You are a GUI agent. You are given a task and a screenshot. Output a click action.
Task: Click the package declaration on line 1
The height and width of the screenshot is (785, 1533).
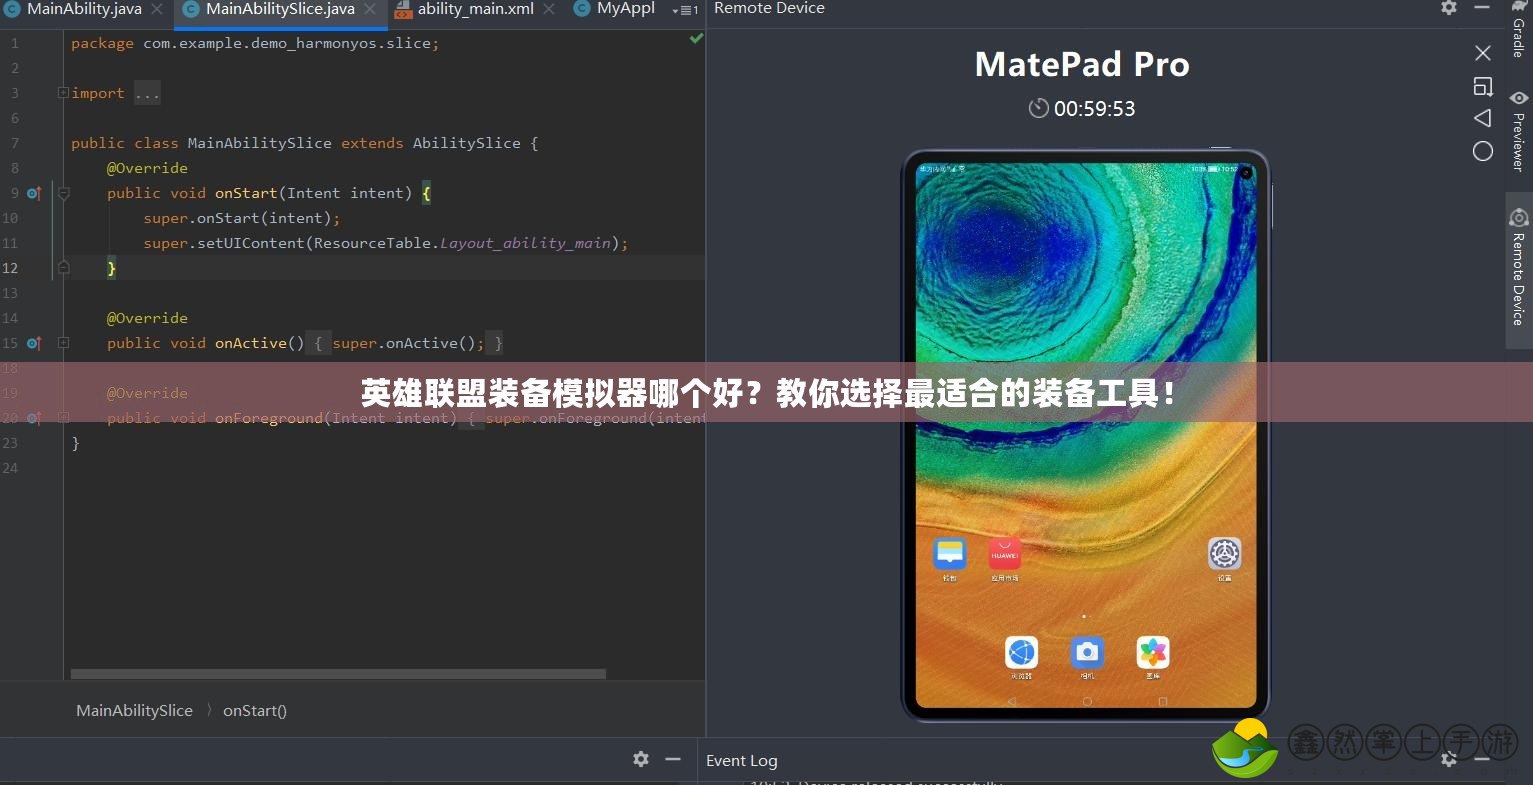pyautogui.click(x=255, y=43)
